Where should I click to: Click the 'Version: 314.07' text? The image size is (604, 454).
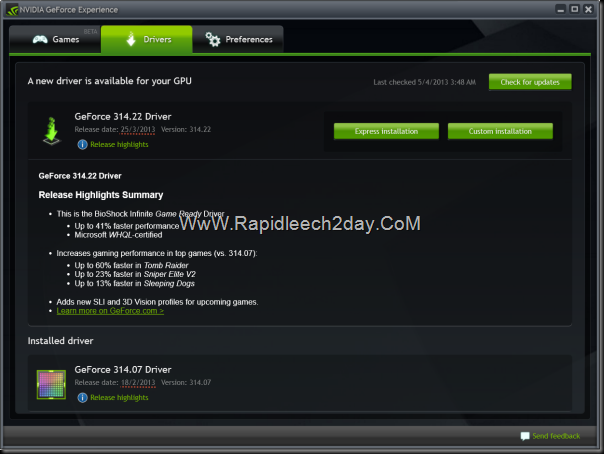coord(186,382)
